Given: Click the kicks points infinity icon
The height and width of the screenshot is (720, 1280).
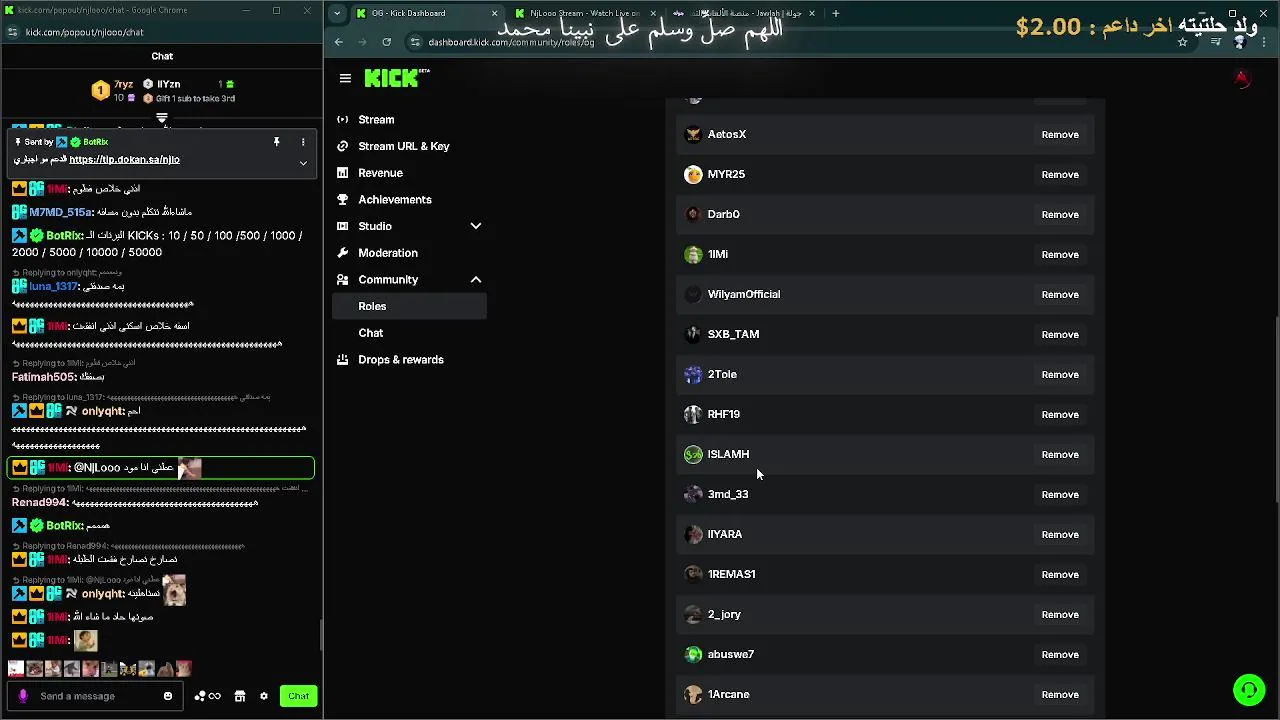Looking at the screenshot, I should coord(208,696).
